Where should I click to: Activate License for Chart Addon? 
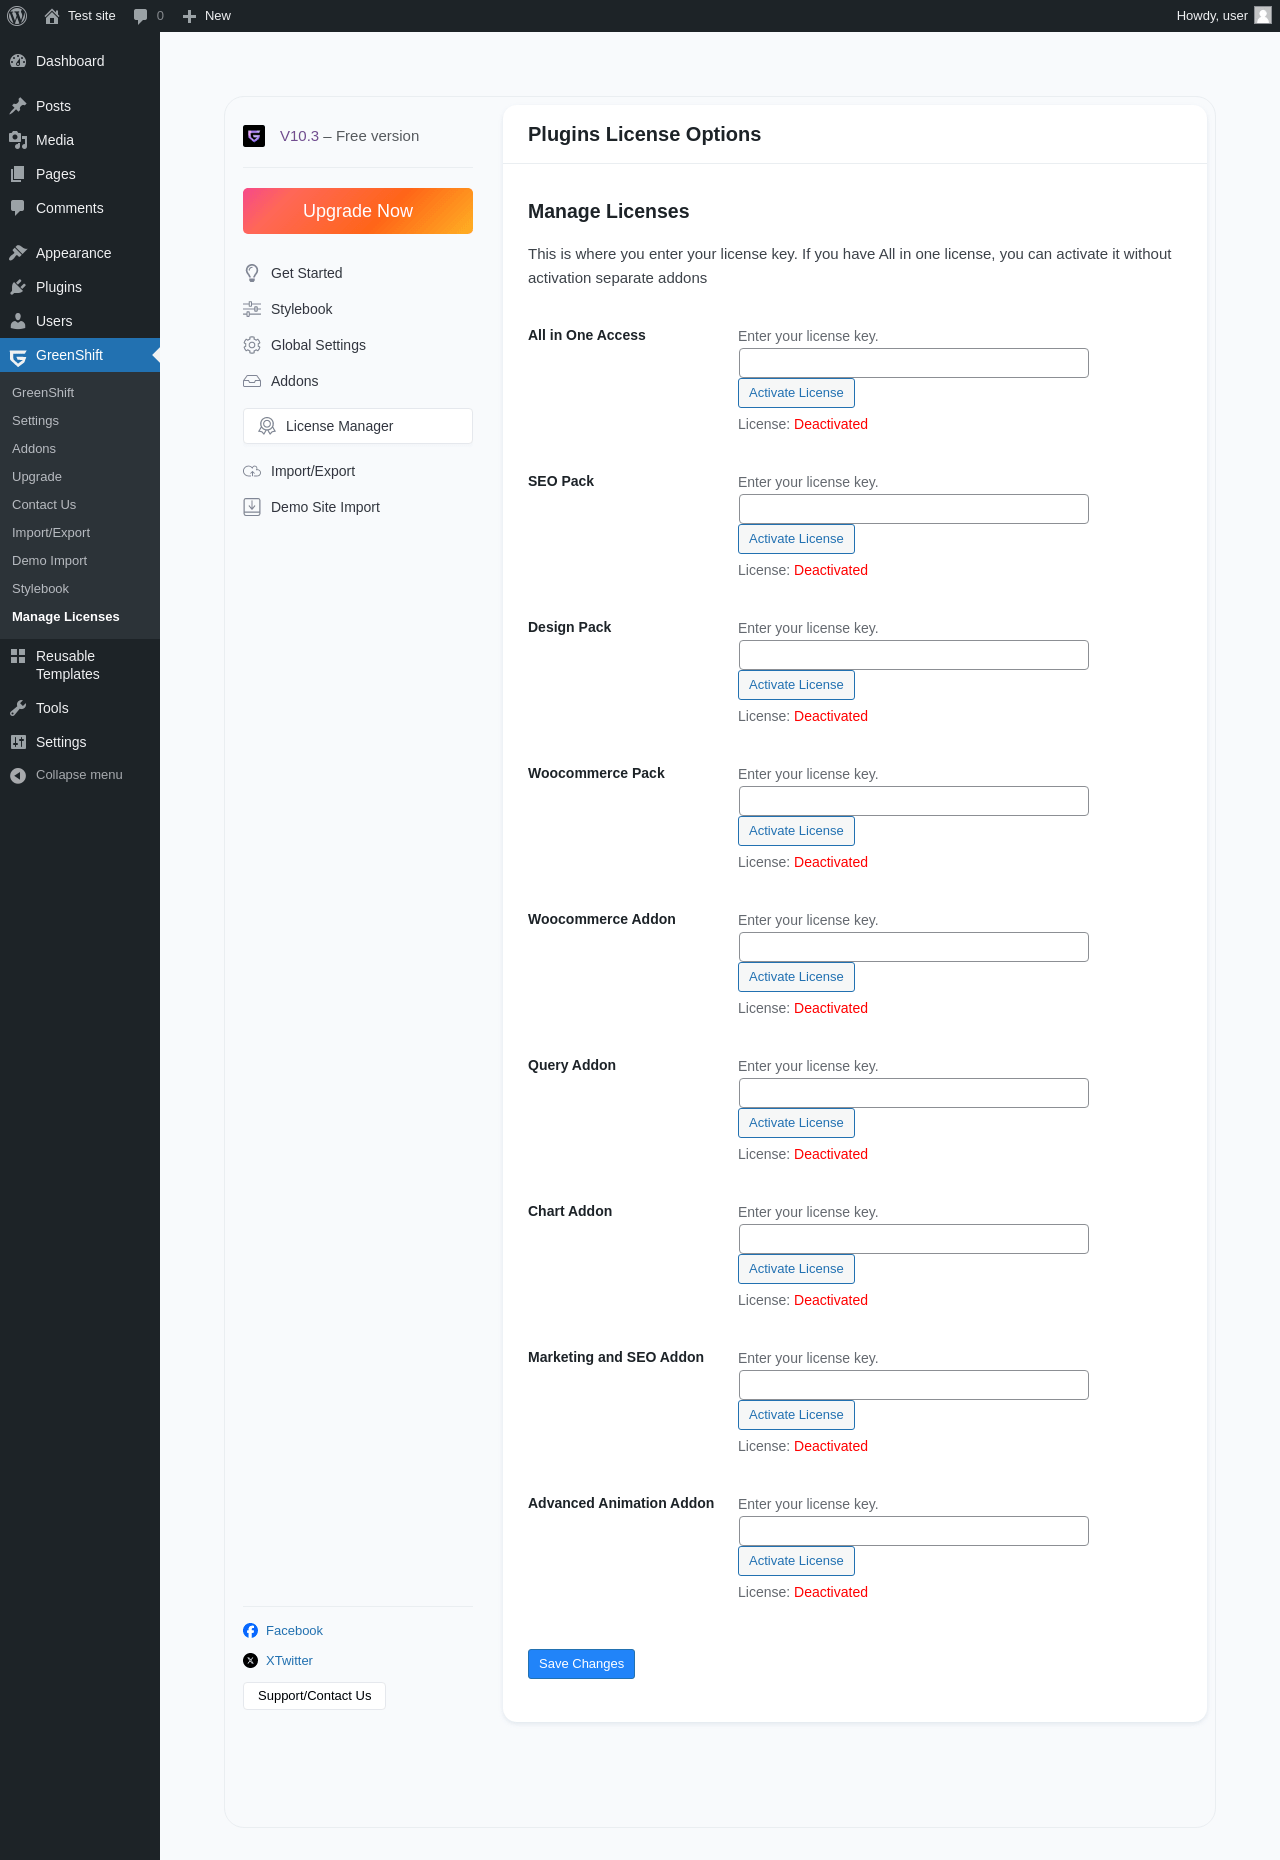pos(796,1269)
